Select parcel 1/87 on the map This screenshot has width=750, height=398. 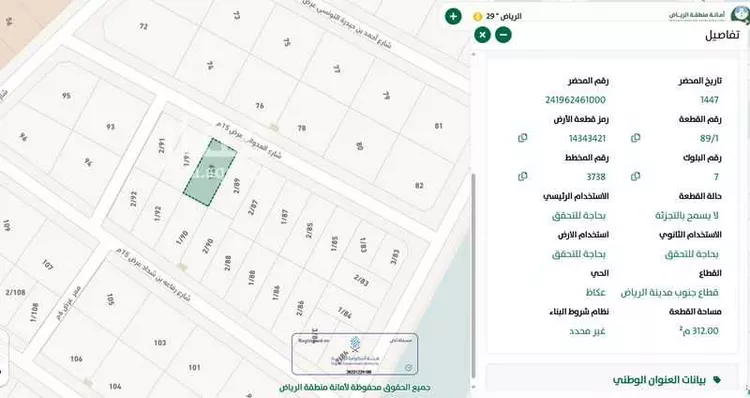(285, 217)
